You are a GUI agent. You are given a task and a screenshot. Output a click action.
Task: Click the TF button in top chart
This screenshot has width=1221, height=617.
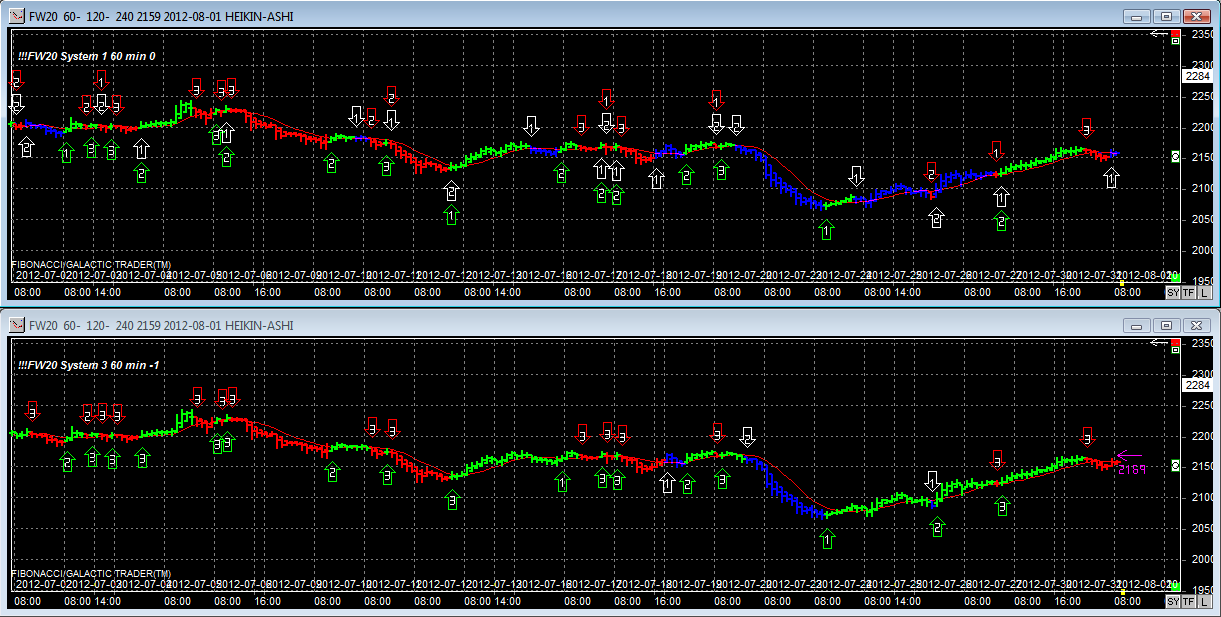(1188, 293)
